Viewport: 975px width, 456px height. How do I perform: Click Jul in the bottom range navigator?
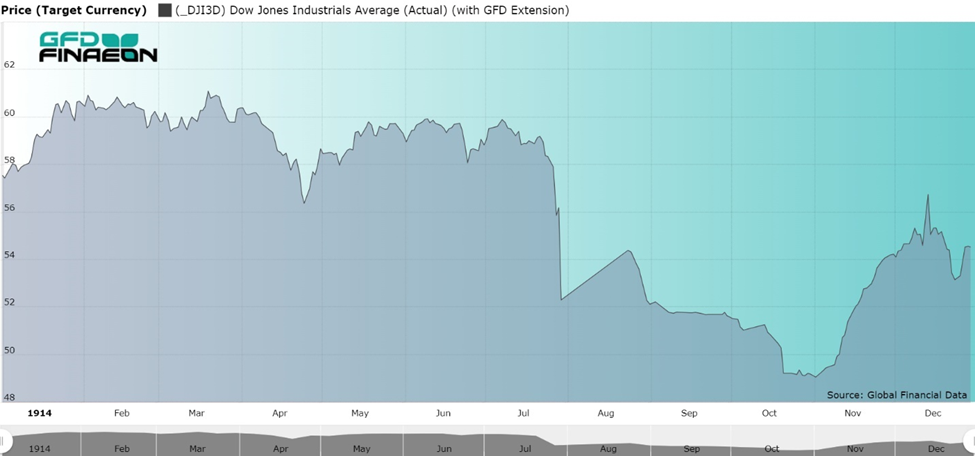coord(525,449)
